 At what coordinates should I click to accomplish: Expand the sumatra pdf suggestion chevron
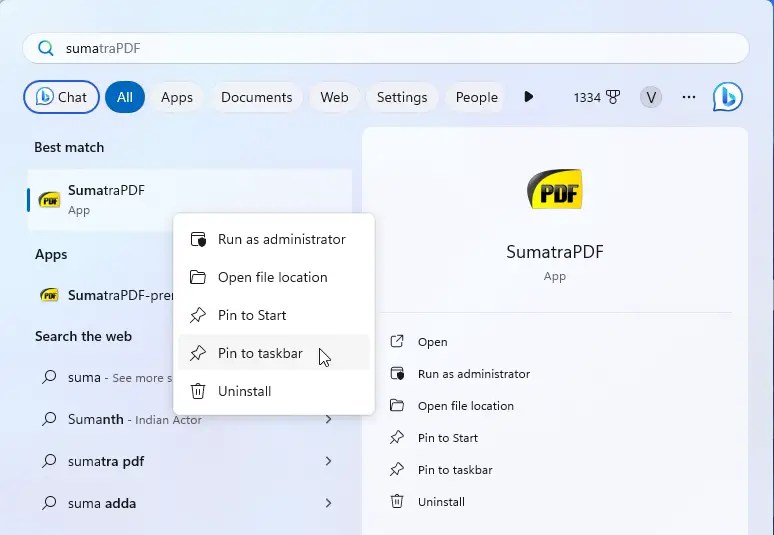pyautogui.click(x=328, y=461)
